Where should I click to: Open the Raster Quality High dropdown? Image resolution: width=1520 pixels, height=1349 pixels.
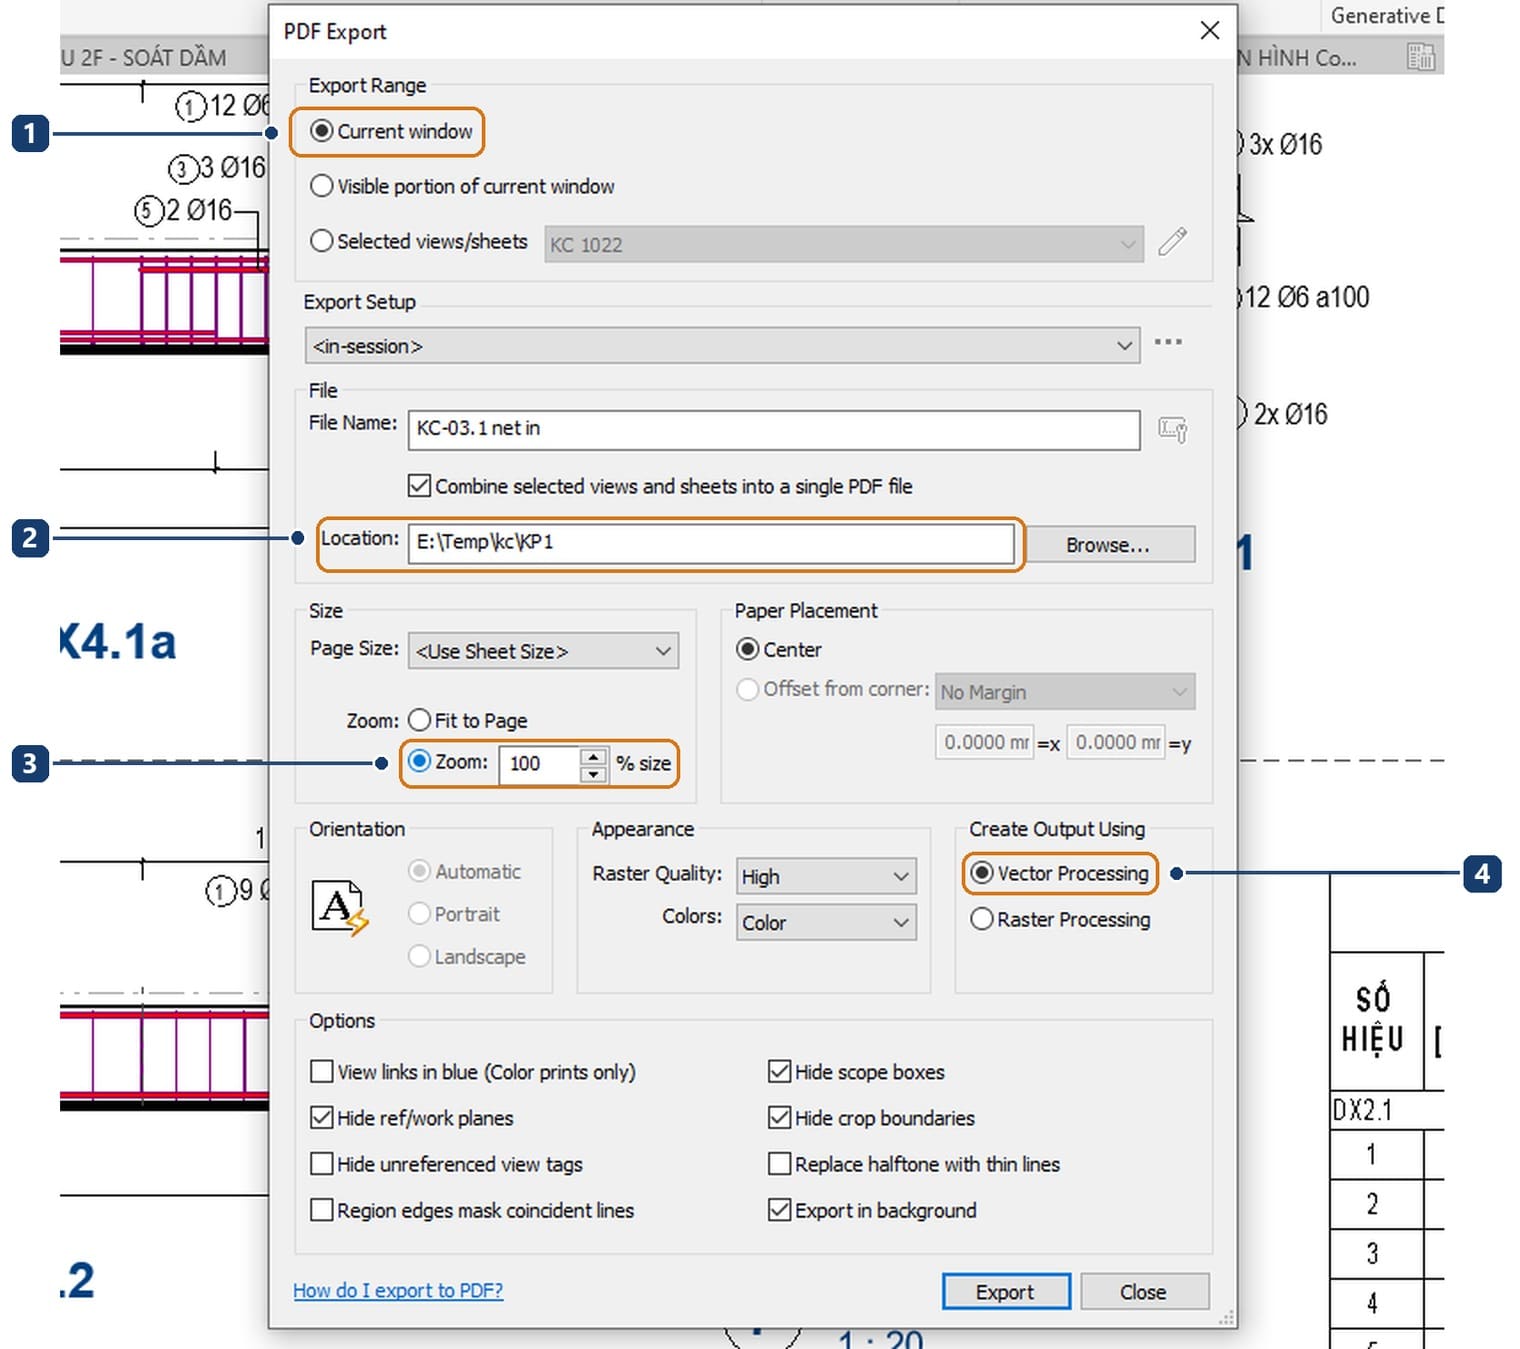(x=826, y=877)
